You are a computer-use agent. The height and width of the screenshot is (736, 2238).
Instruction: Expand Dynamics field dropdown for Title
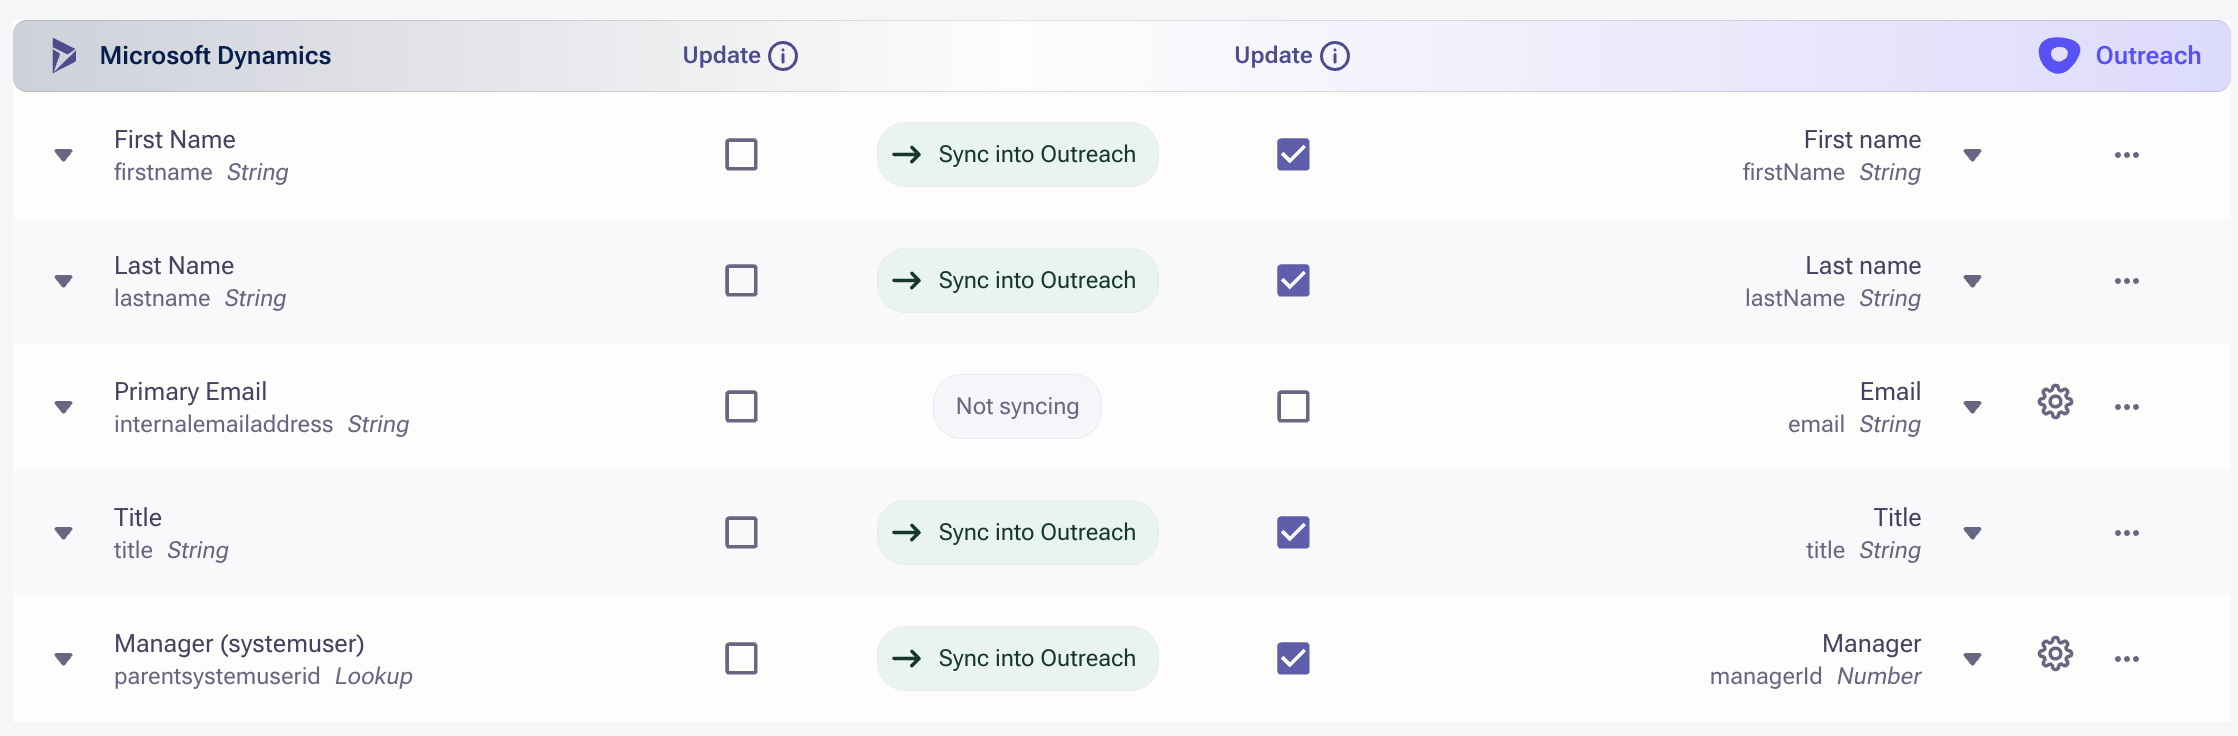click(63, 533)
